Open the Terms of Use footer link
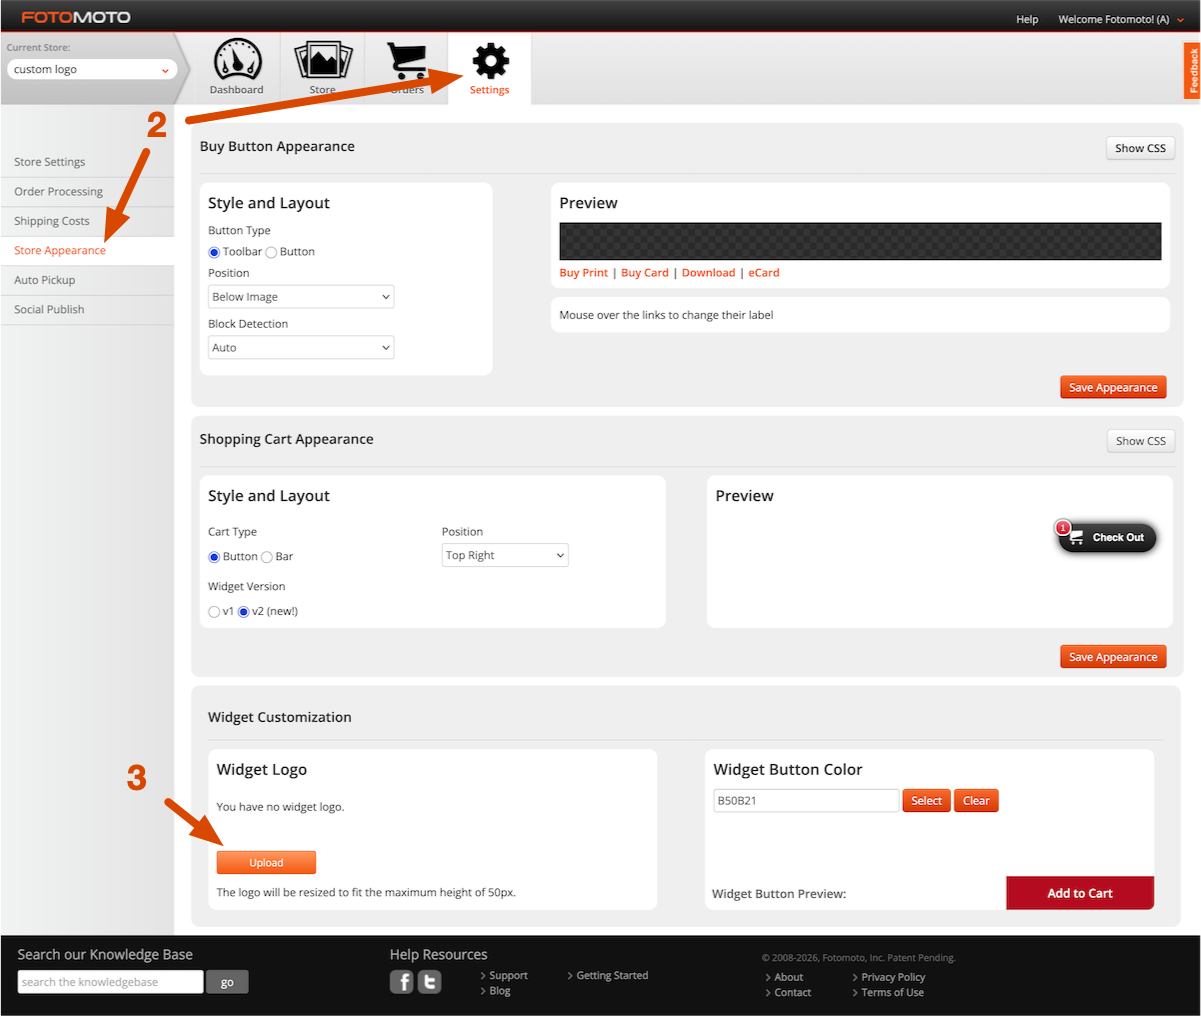Screen dimensions: 1201x1017 click(892, 992)
